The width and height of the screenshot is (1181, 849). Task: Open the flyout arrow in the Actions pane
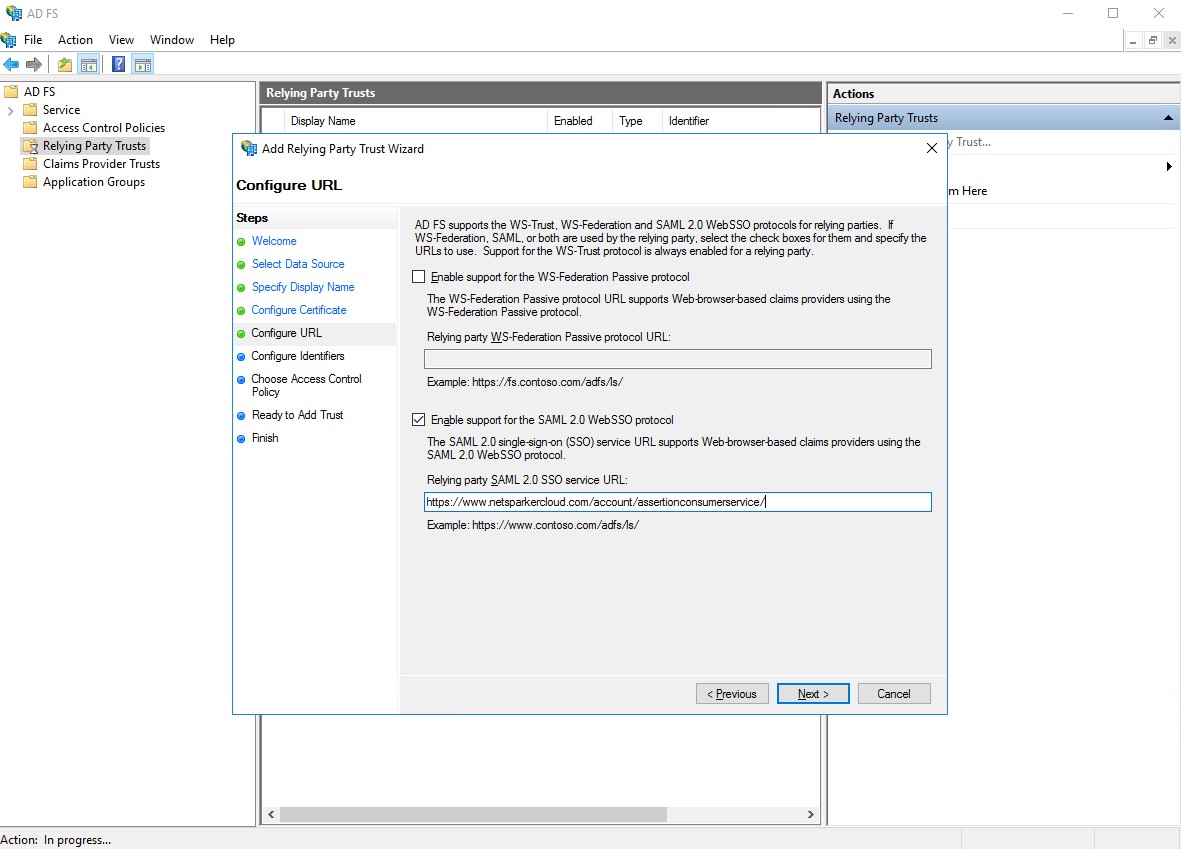tap(1168, 168)
